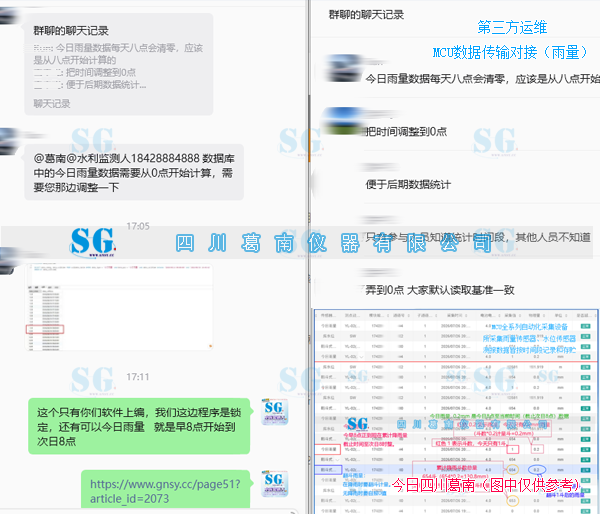Click avatar beside 把时间调整到0点 in record window

coord(342,121)
